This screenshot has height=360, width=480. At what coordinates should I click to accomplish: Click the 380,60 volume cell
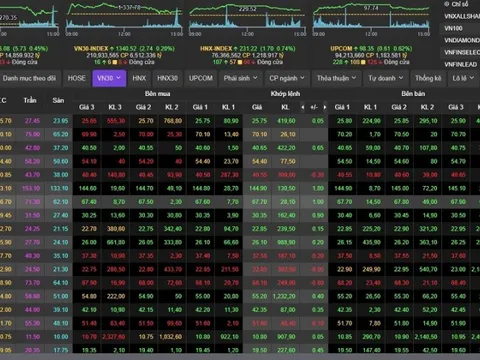click(116, 229)
